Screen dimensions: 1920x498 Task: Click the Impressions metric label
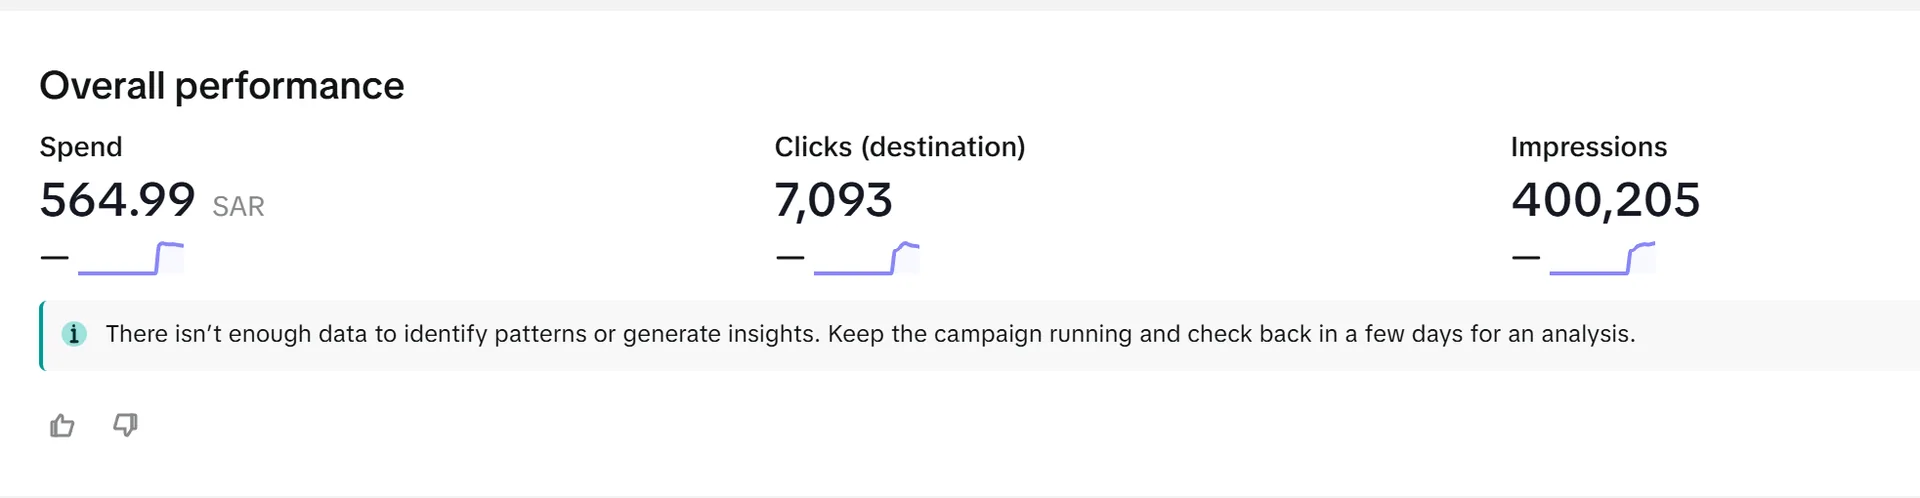coord(1589,147)
